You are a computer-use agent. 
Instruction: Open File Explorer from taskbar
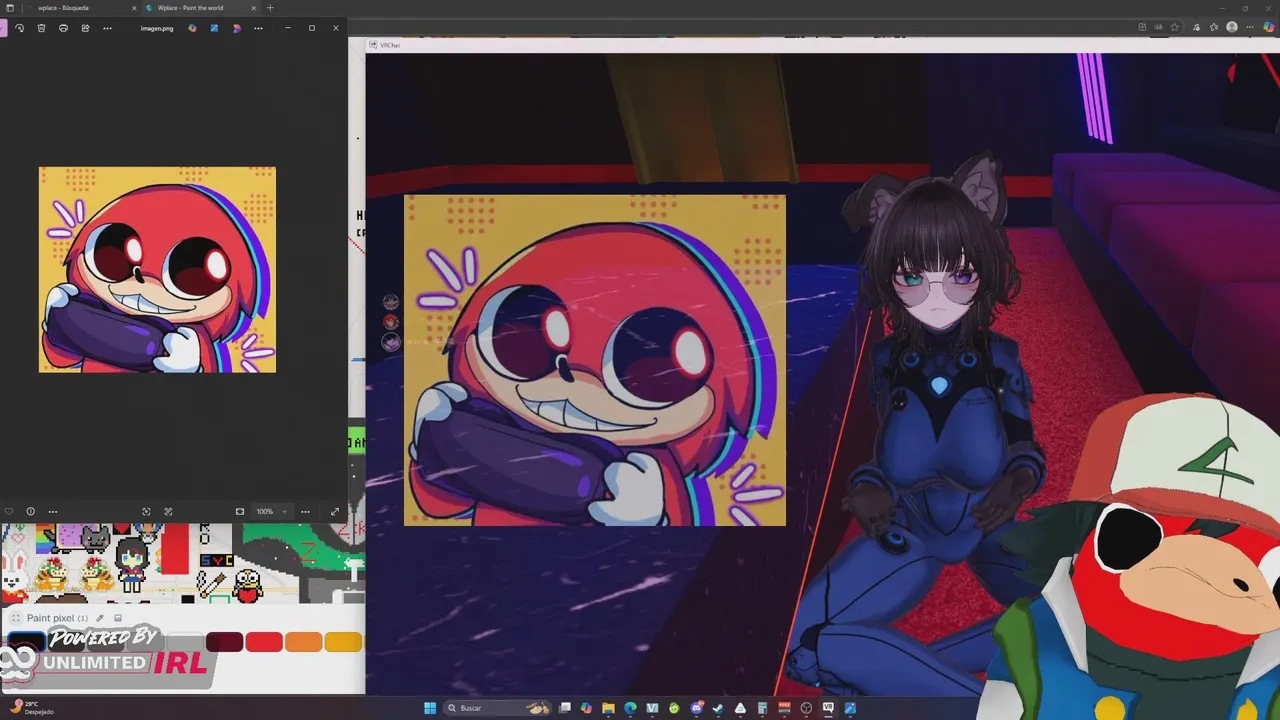(x=608, y=708)
